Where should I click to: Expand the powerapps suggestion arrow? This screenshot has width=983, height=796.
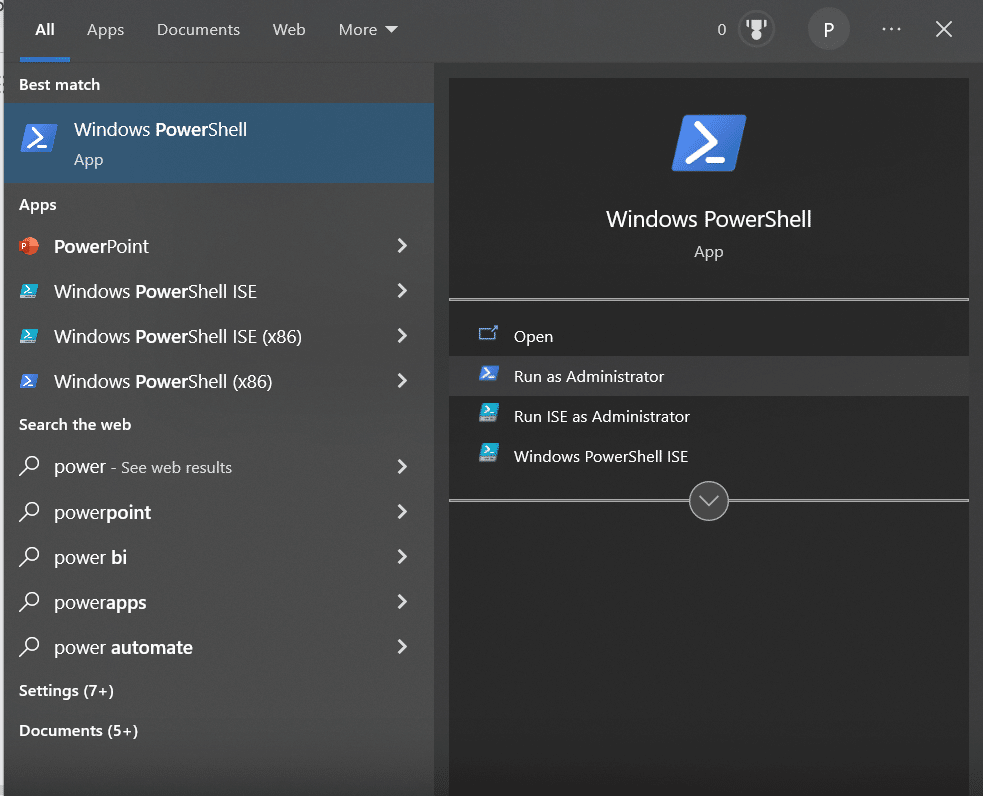(402, 602)
